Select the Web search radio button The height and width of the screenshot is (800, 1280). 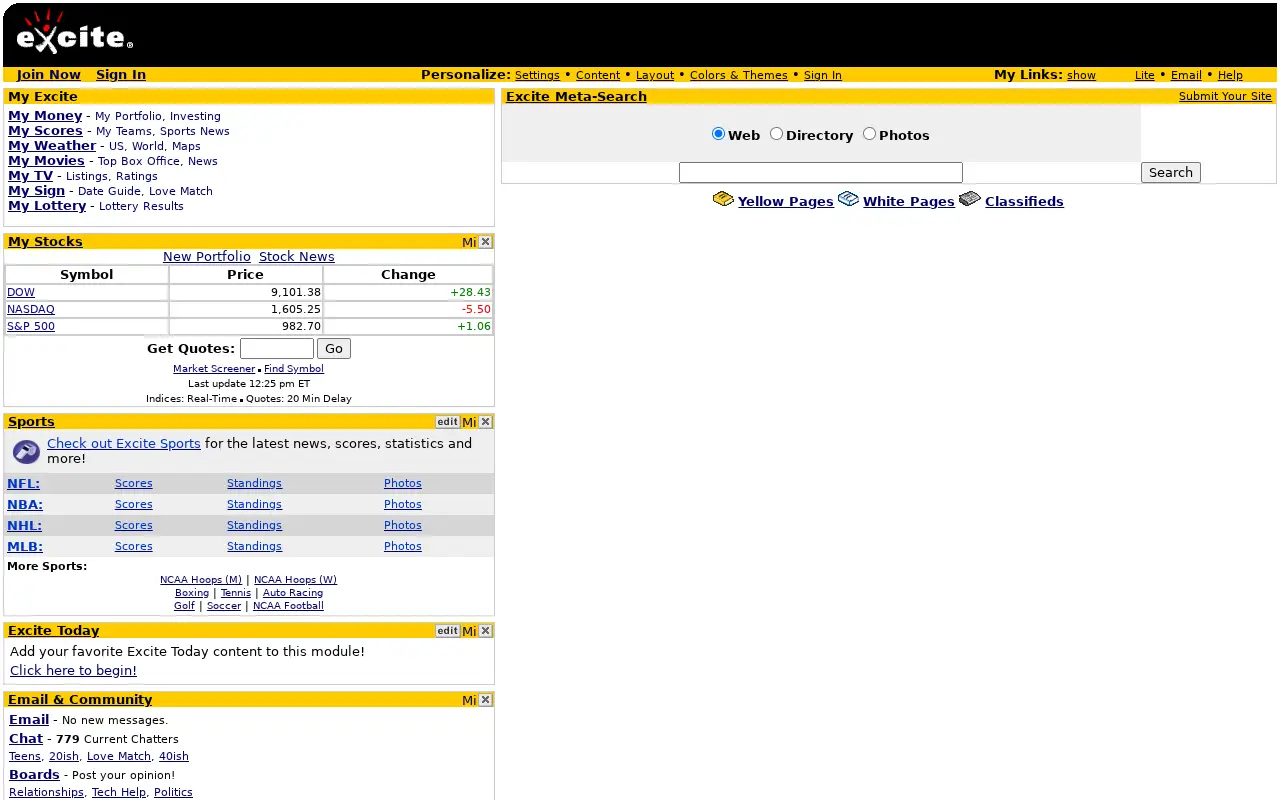[718, 134]
